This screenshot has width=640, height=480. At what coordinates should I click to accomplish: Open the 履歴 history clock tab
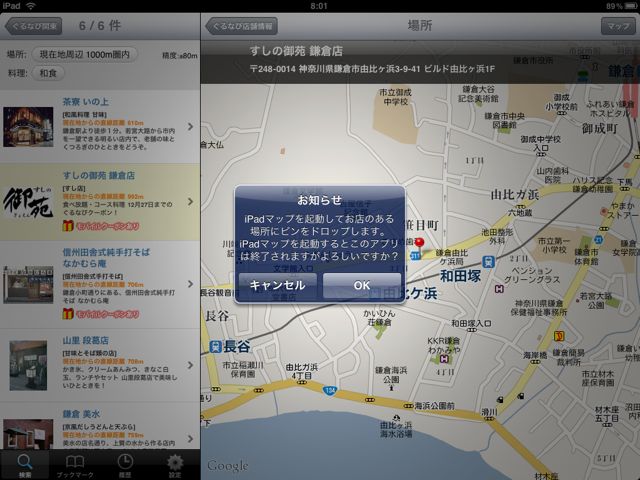[x=125, y=465]
